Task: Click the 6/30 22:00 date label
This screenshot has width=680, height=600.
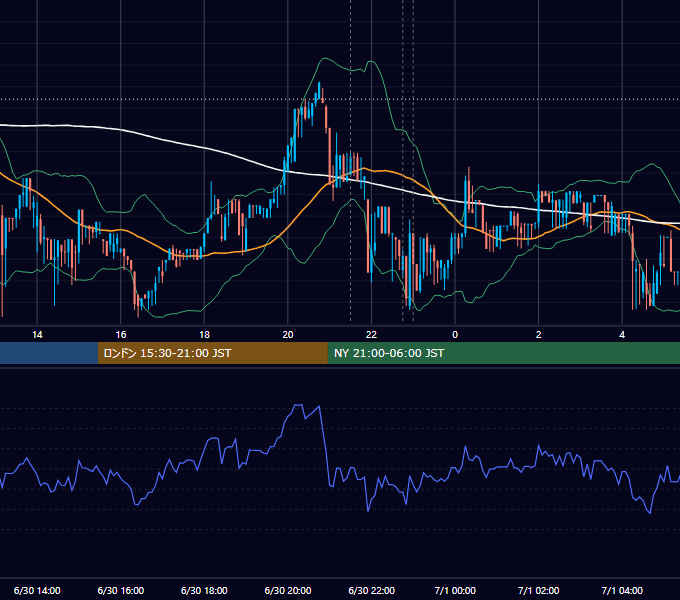Action: 372,590
